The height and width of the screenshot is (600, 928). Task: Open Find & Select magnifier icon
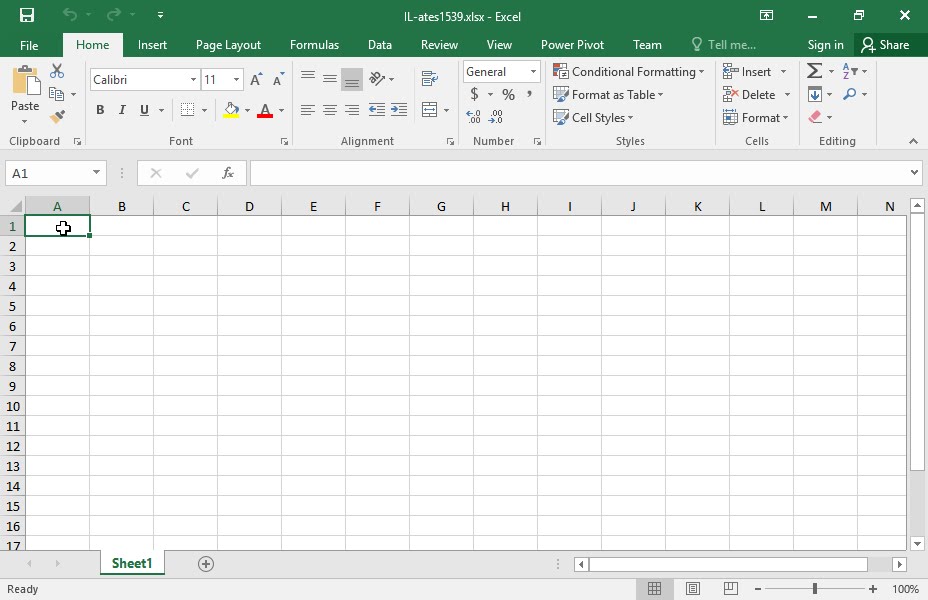tap(850, 94)
